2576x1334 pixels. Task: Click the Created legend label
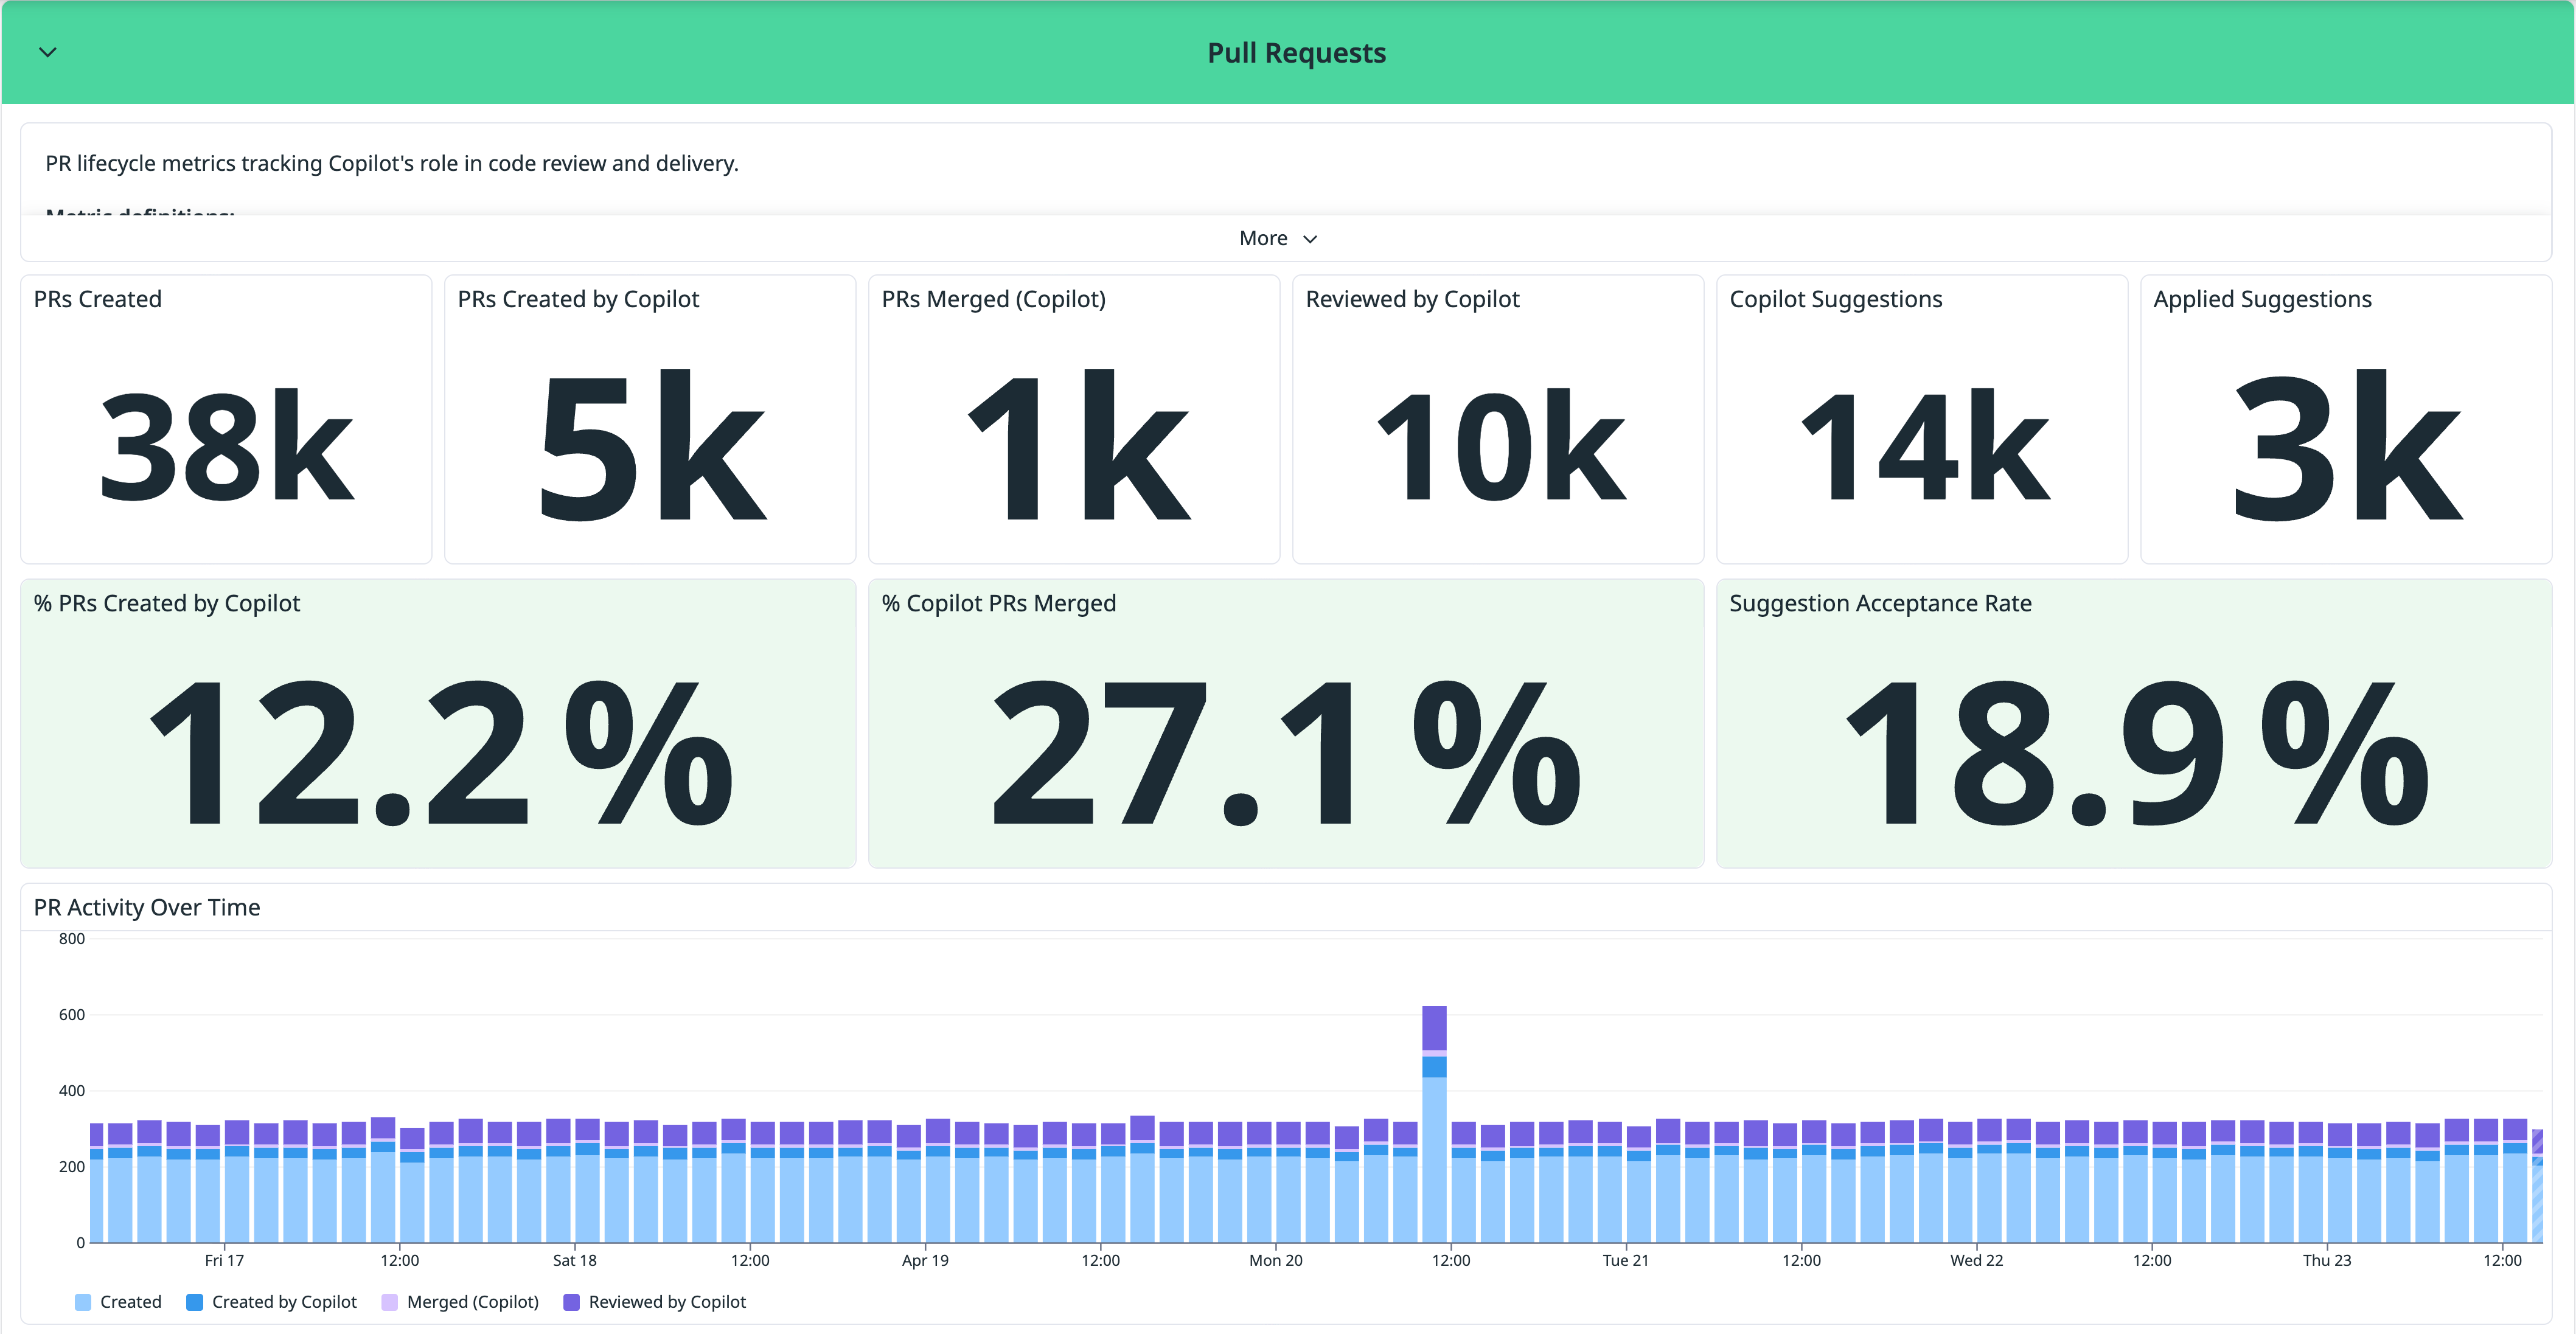[x=131, y=1302]
